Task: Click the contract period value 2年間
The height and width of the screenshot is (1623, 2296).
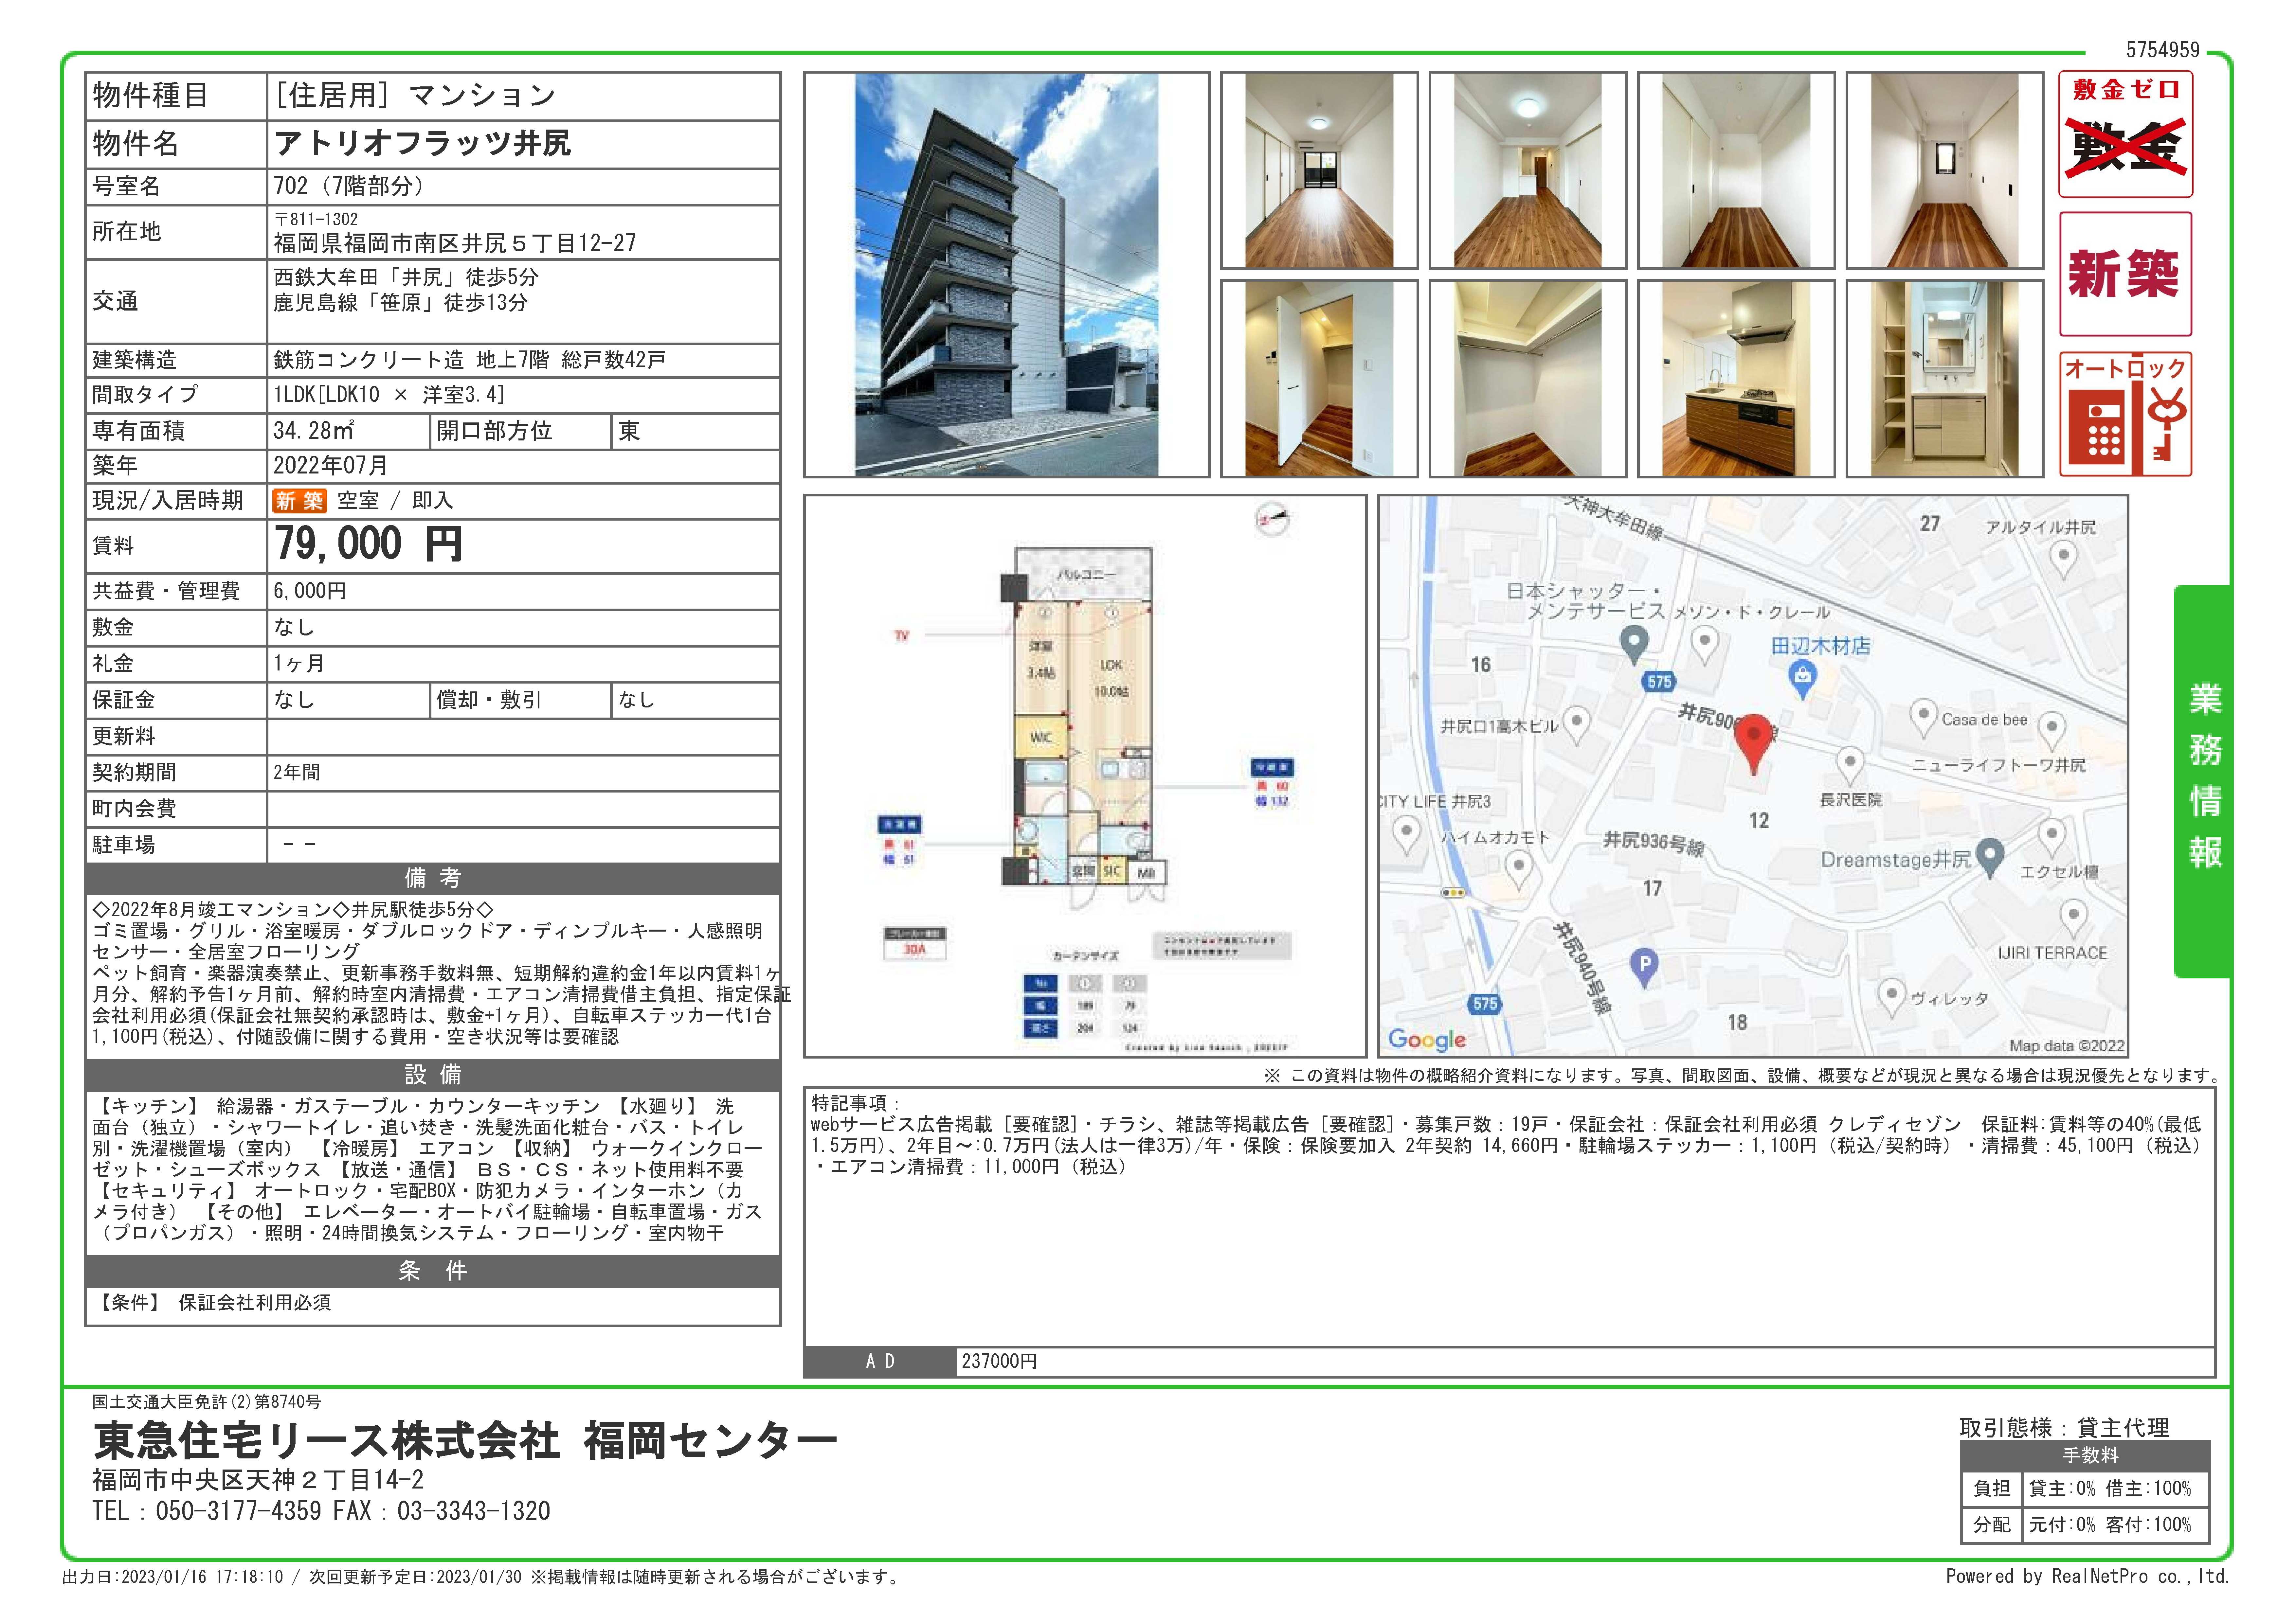Action: point(297,773)
